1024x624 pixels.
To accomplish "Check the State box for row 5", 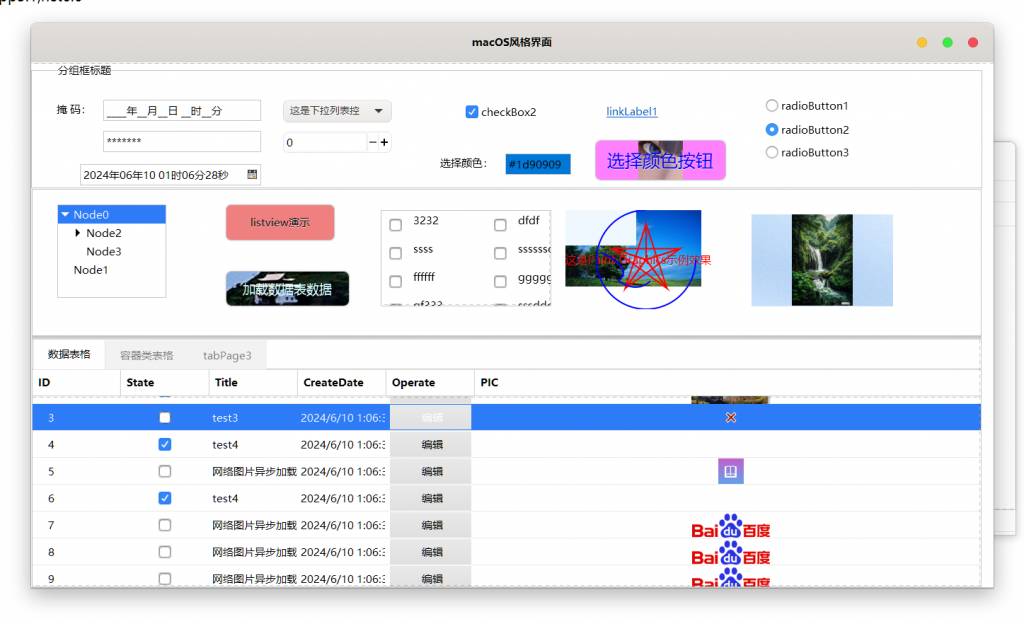I will click(x=165, y=471).
